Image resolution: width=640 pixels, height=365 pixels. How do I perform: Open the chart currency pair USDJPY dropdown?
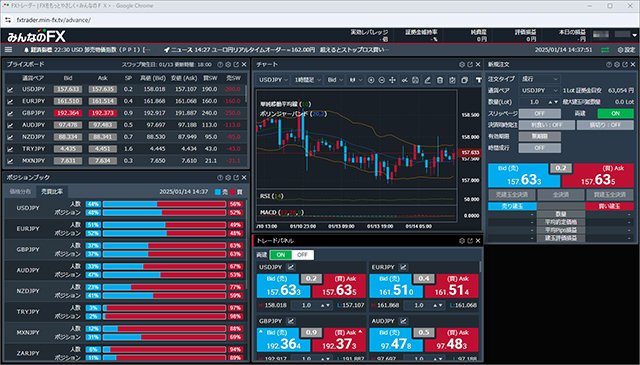[273, 80]
